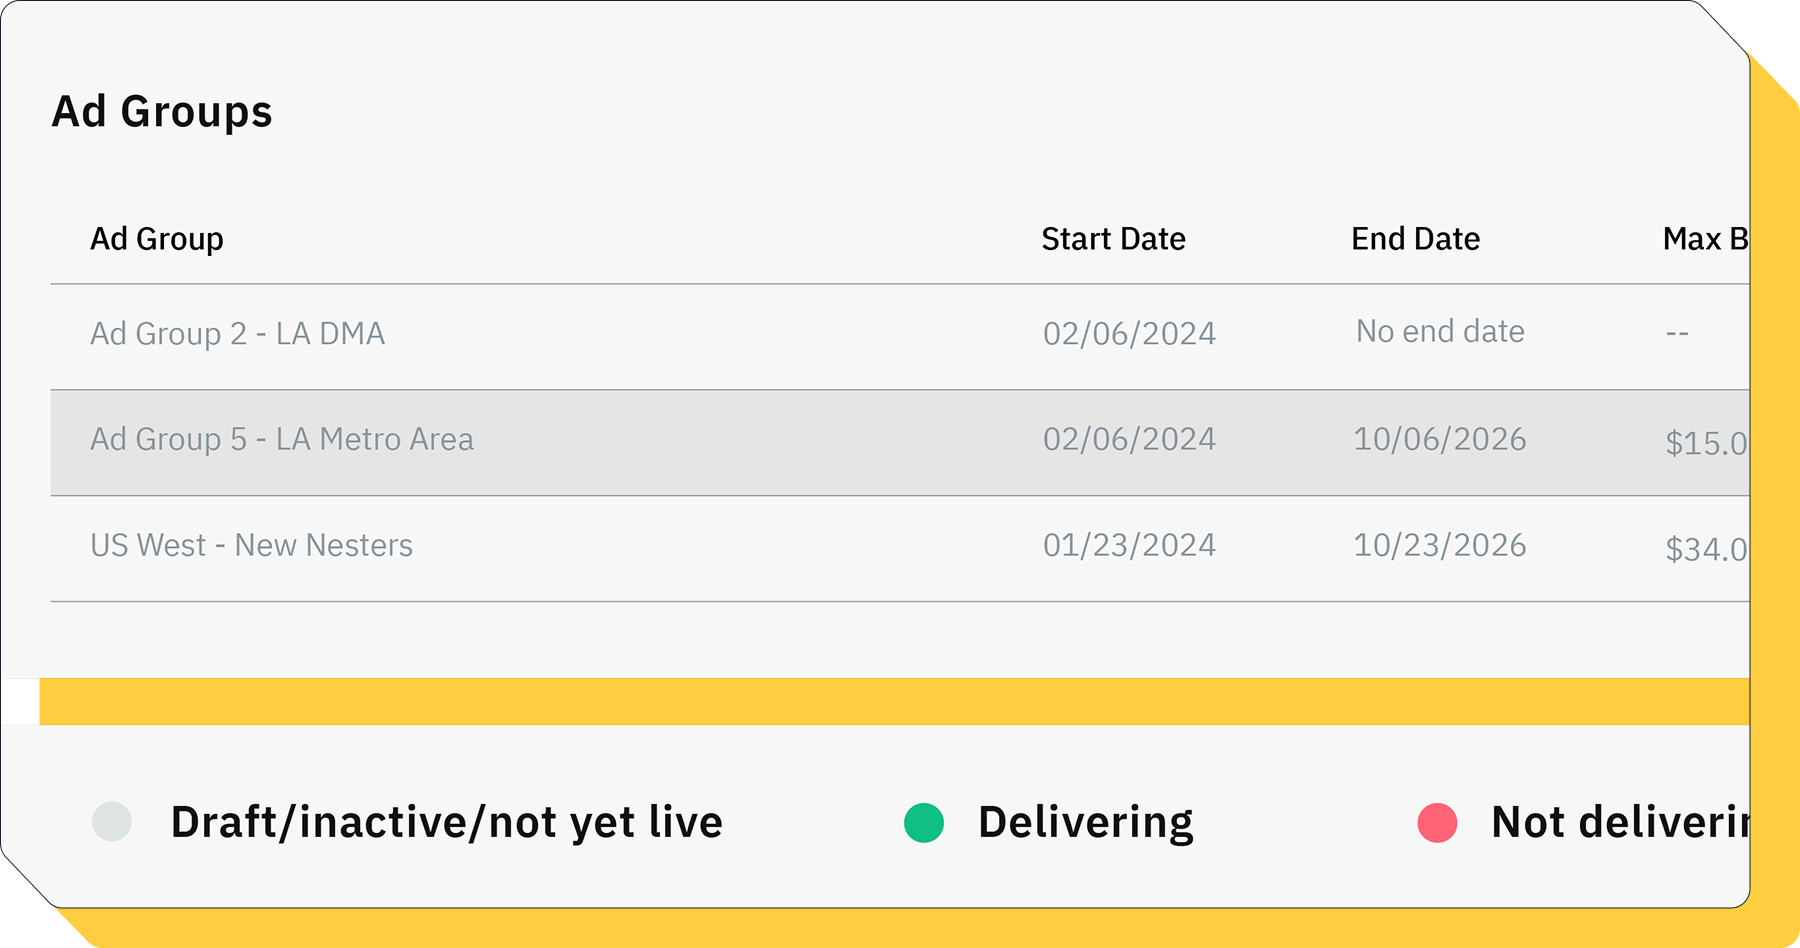Select the 01/23/2024 start date cell
Viewport: 1800px width, 948px height.
pos(1129,545)
